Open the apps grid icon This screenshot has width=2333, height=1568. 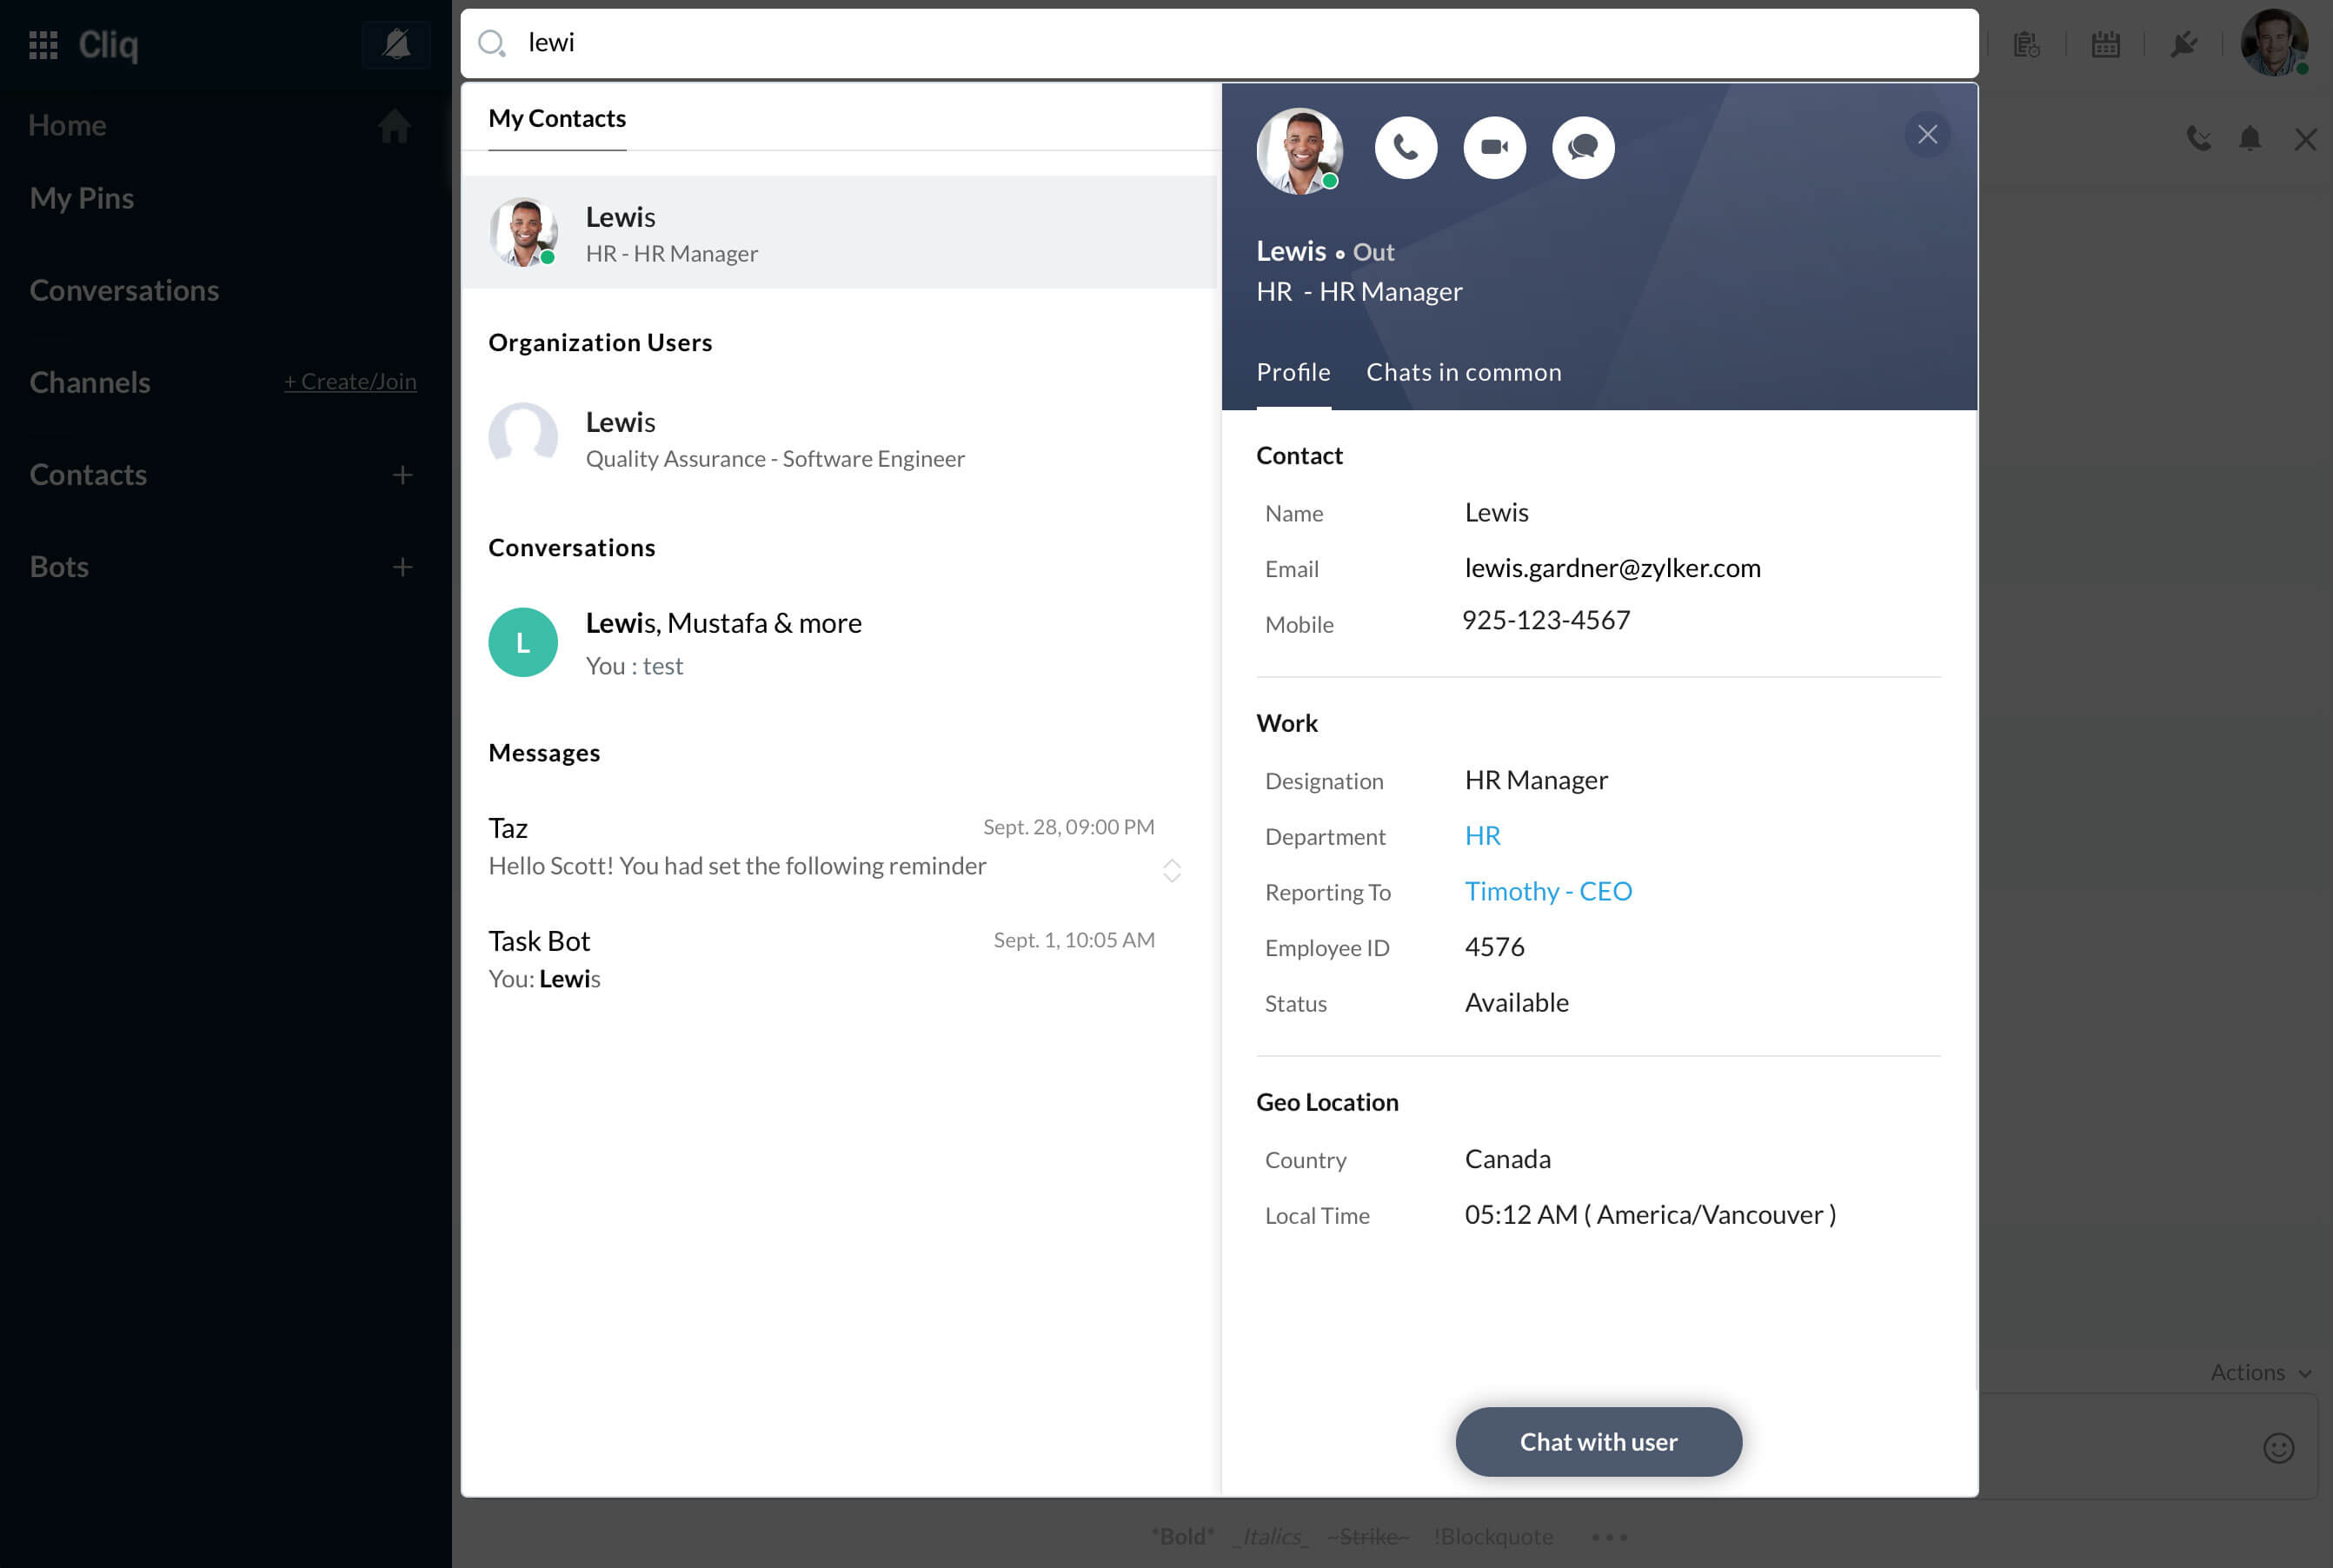(x=43, y=44)
